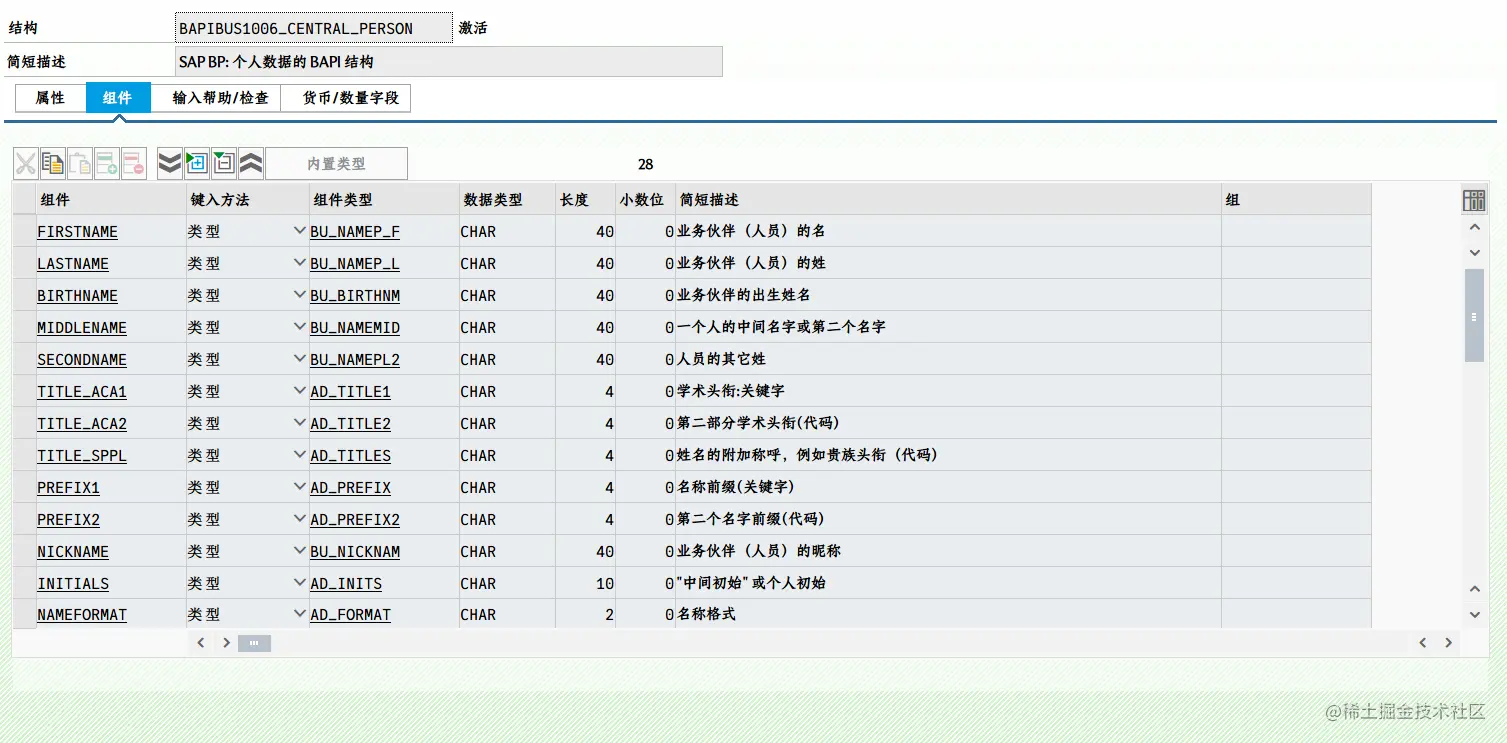Open typing method dropdown for TITLE_ACA1
This screenshot has width=1507, height=743.
(299, 391)
